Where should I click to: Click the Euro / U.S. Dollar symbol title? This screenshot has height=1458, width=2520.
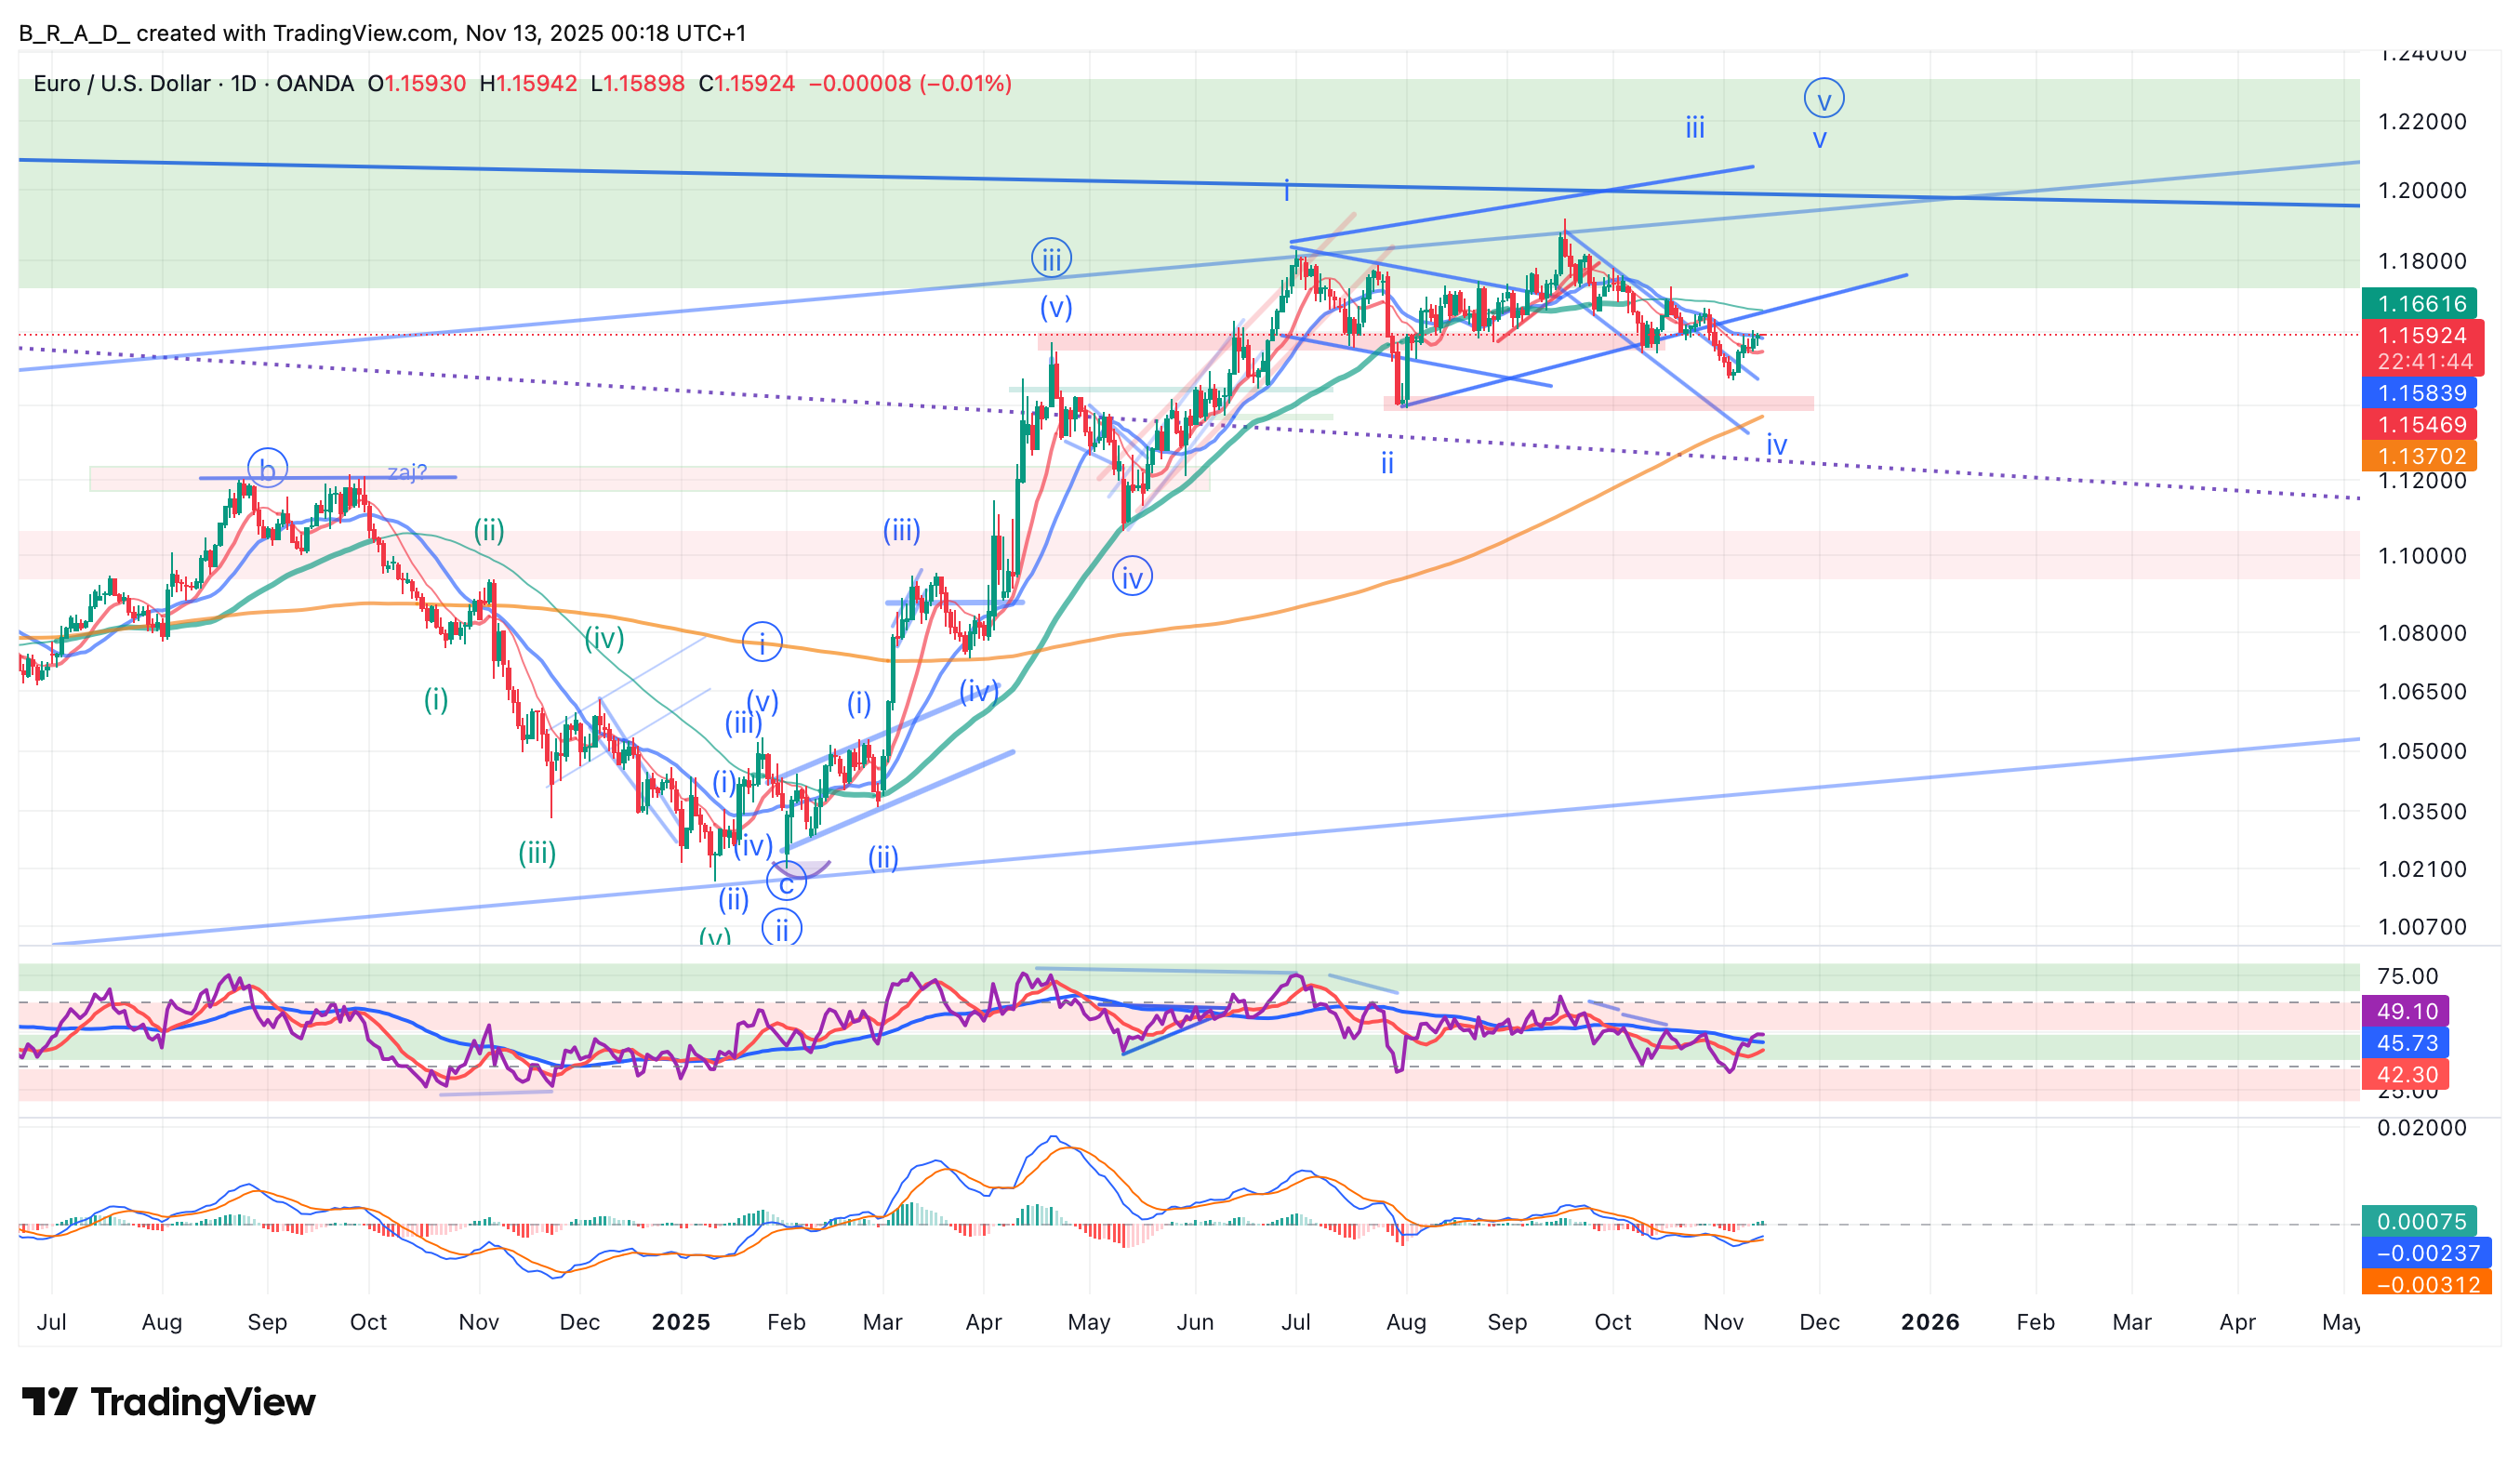[121, 83]
